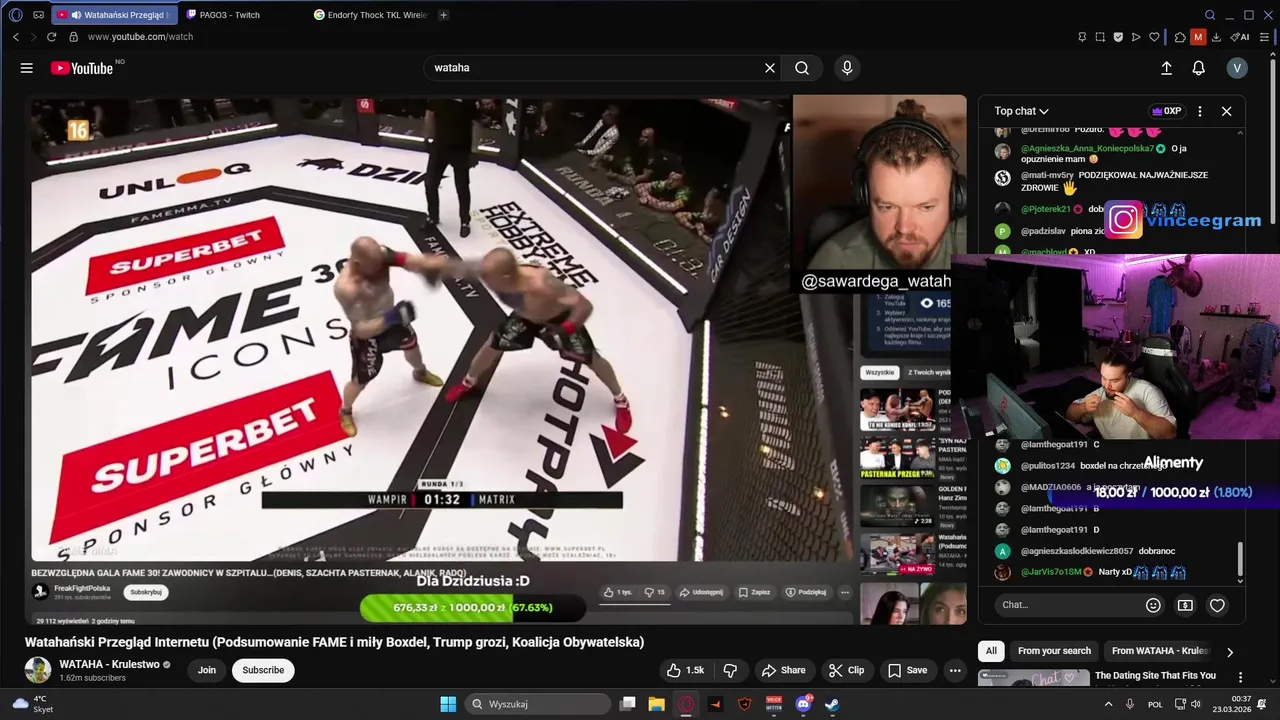Go back in browser history
The height and width of the screenshot is (720, 1280).
tap(15, 37)
